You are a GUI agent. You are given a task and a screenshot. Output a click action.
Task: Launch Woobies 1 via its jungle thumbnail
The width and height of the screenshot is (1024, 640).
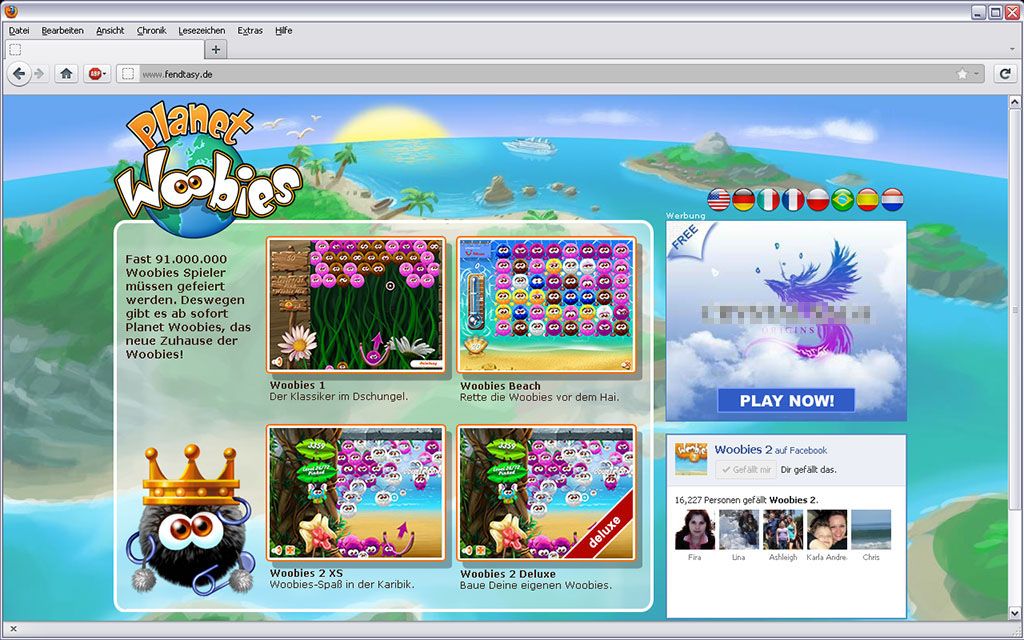356,304
